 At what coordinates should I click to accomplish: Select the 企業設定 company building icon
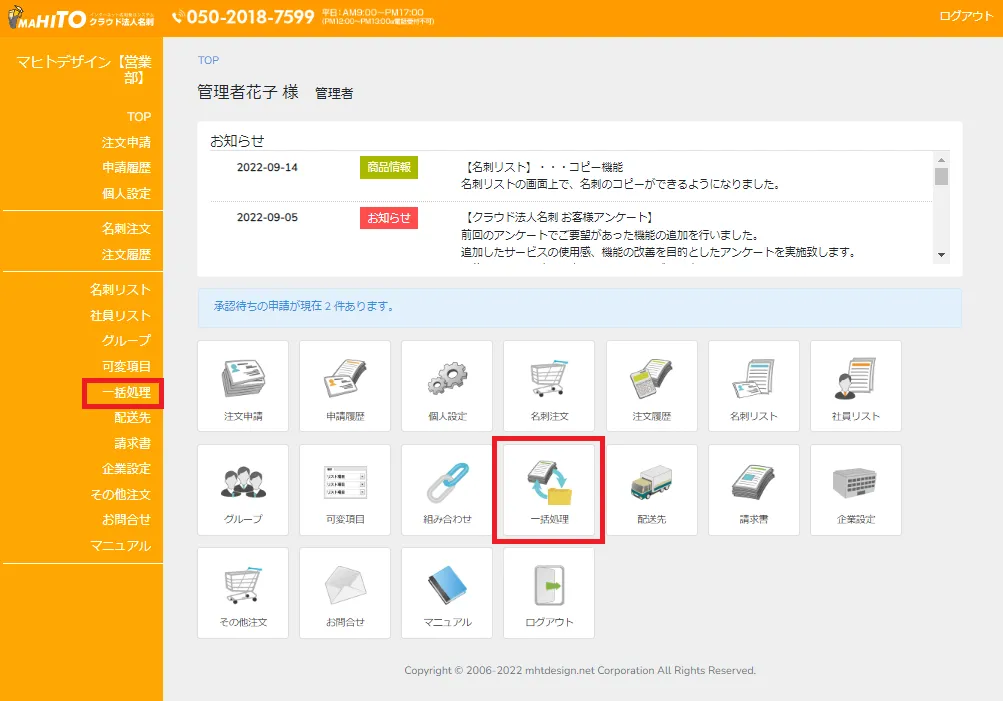point(854,489)
